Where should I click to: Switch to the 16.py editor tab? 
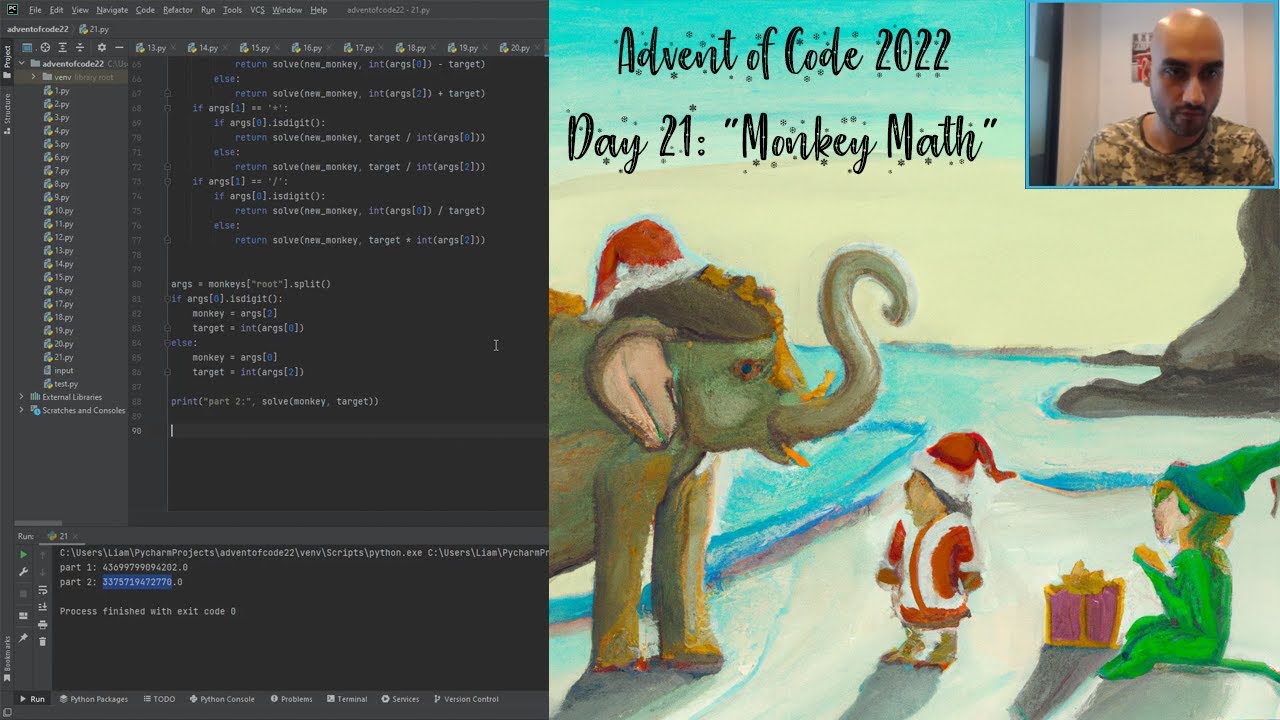pos(312,47)
